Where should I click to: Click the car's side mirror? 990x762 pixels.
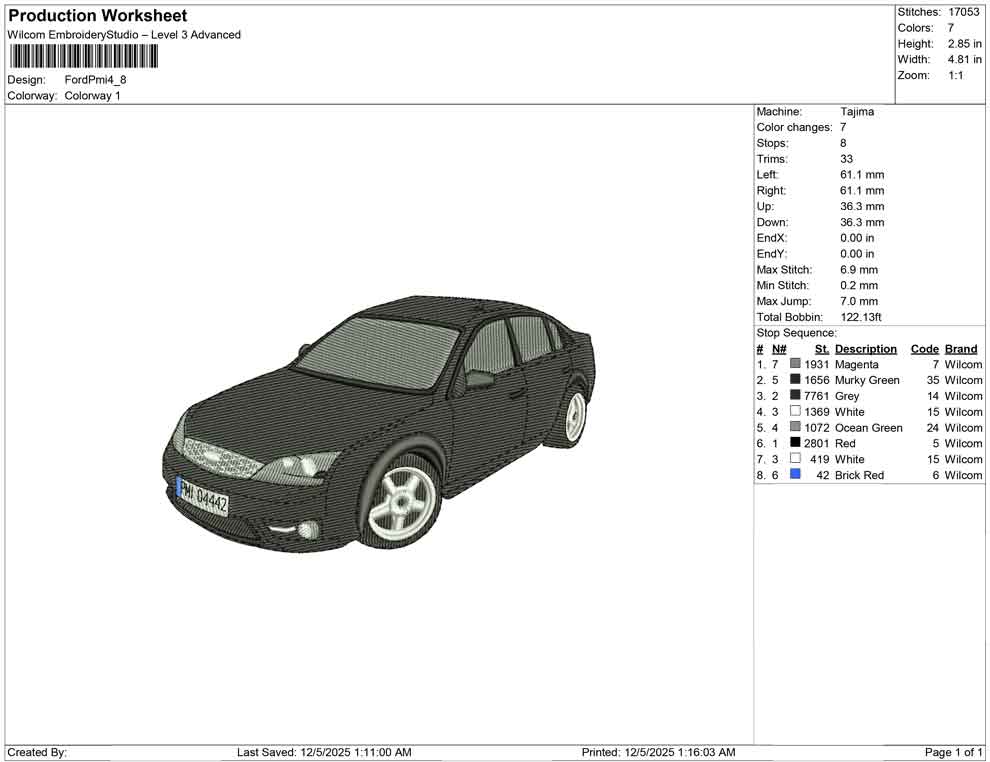point(480,379)
